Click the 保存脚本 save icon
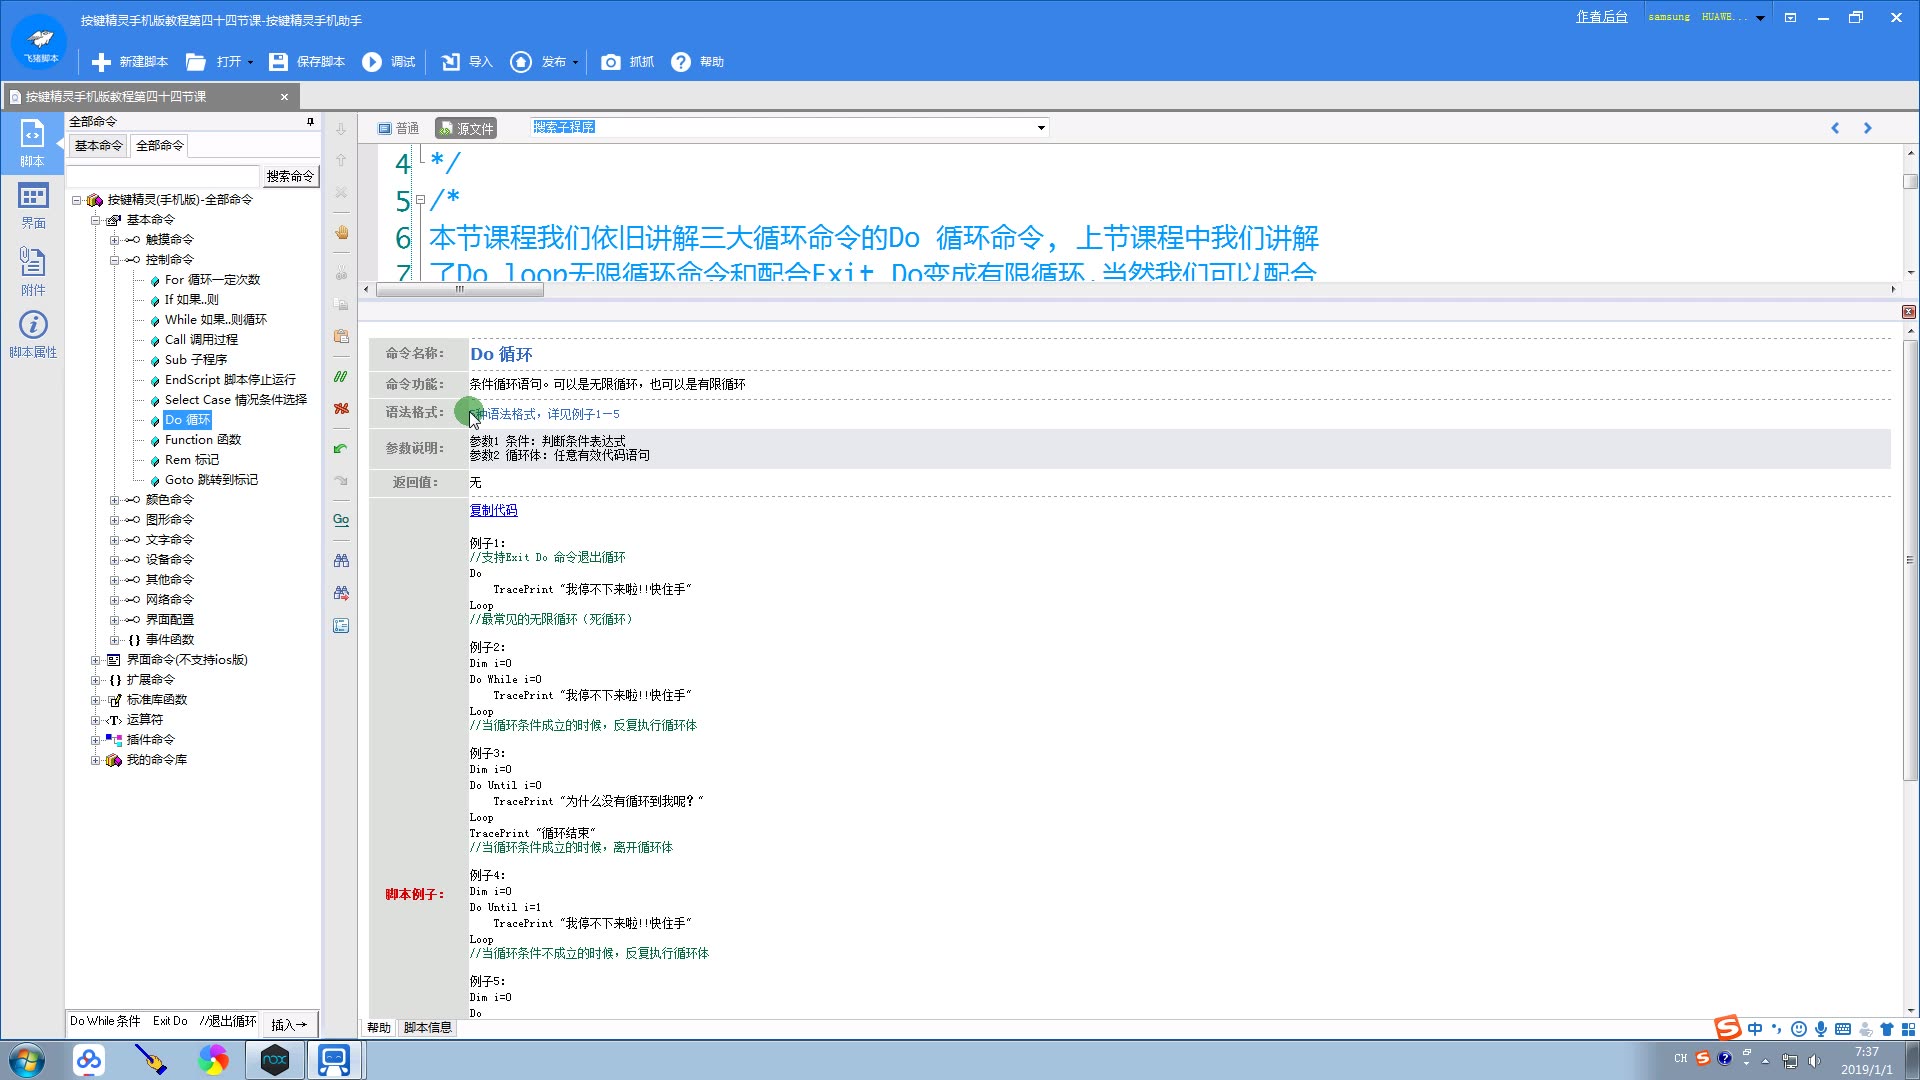Screen dimensions: 1920x1080 pyautogui.click(x=278, y=62)
